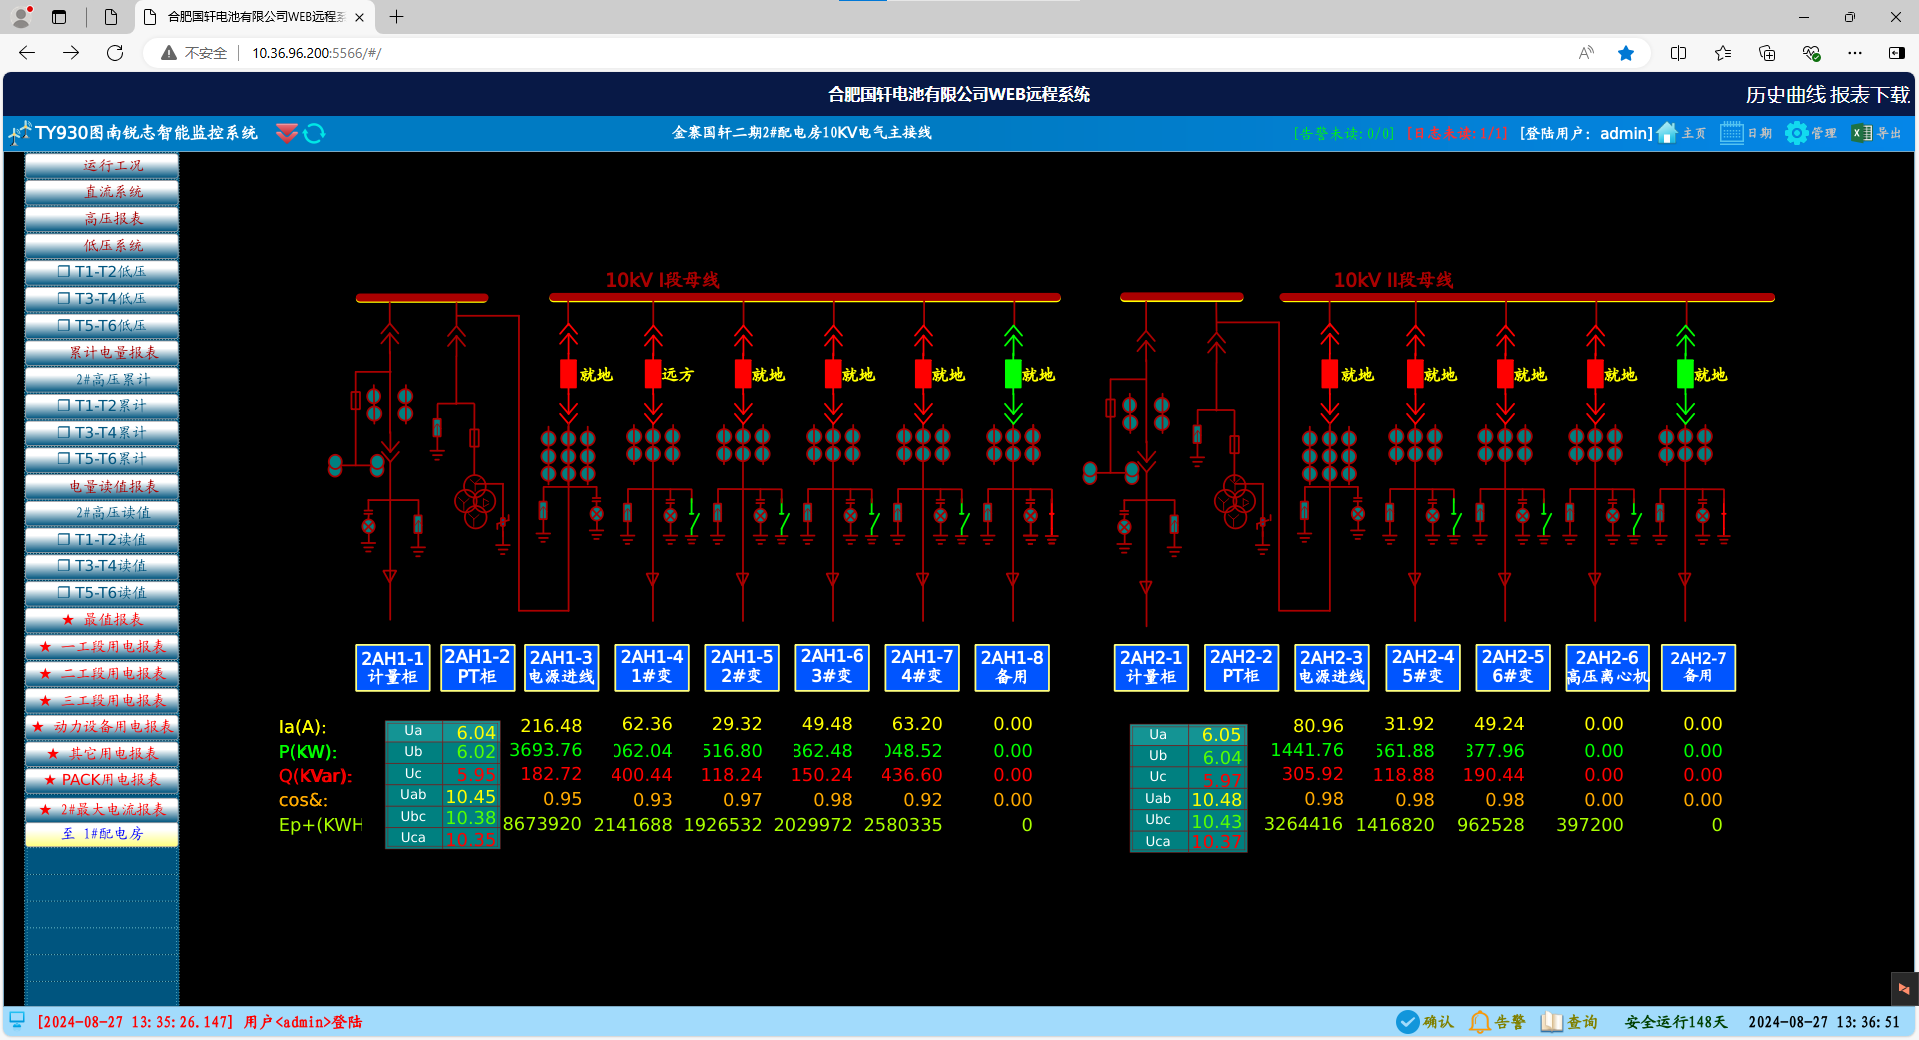Toggle the T3-T4累计 checkbox item
The width and height of the screenshot is (1919, 1040).
point(102,433)
